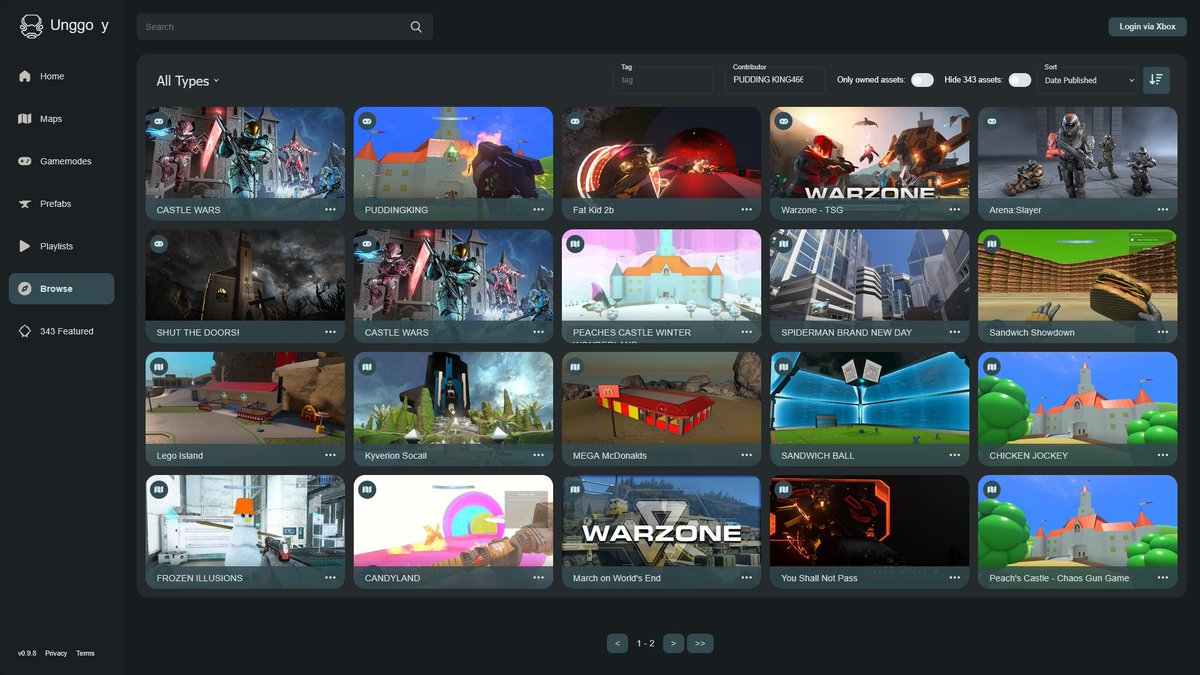Open Playlists section in the sidebar
The height and width of the screenshot is (675, 1200).
point(61,246)
